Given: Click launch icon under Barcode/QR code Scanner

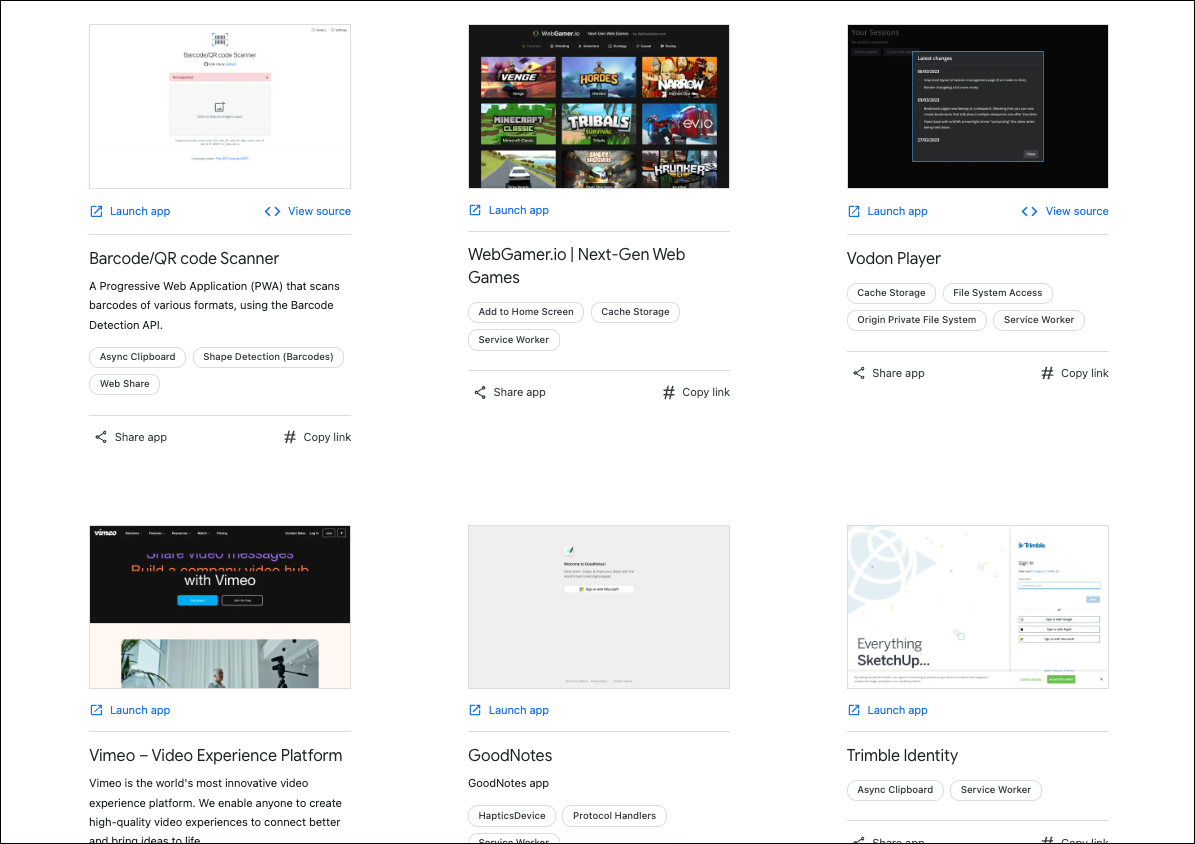Looking at the screenshot, I should tap(97, 211).
